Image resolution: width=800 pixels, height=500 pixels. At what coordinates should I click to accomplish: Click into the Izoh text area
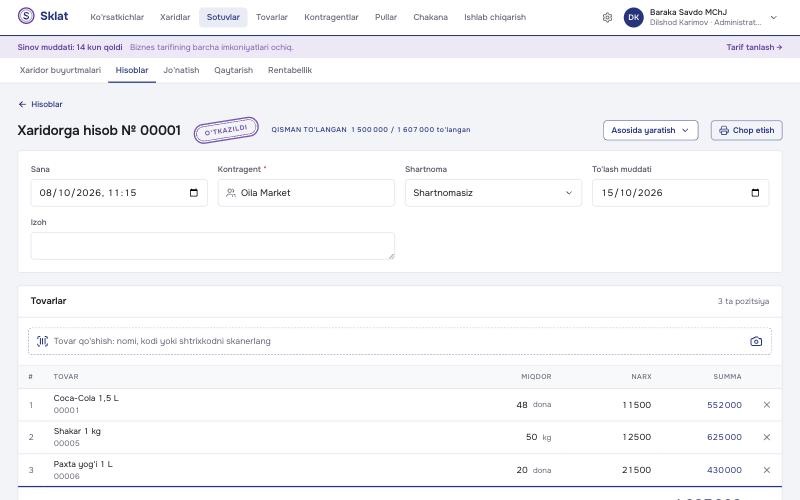213,246
